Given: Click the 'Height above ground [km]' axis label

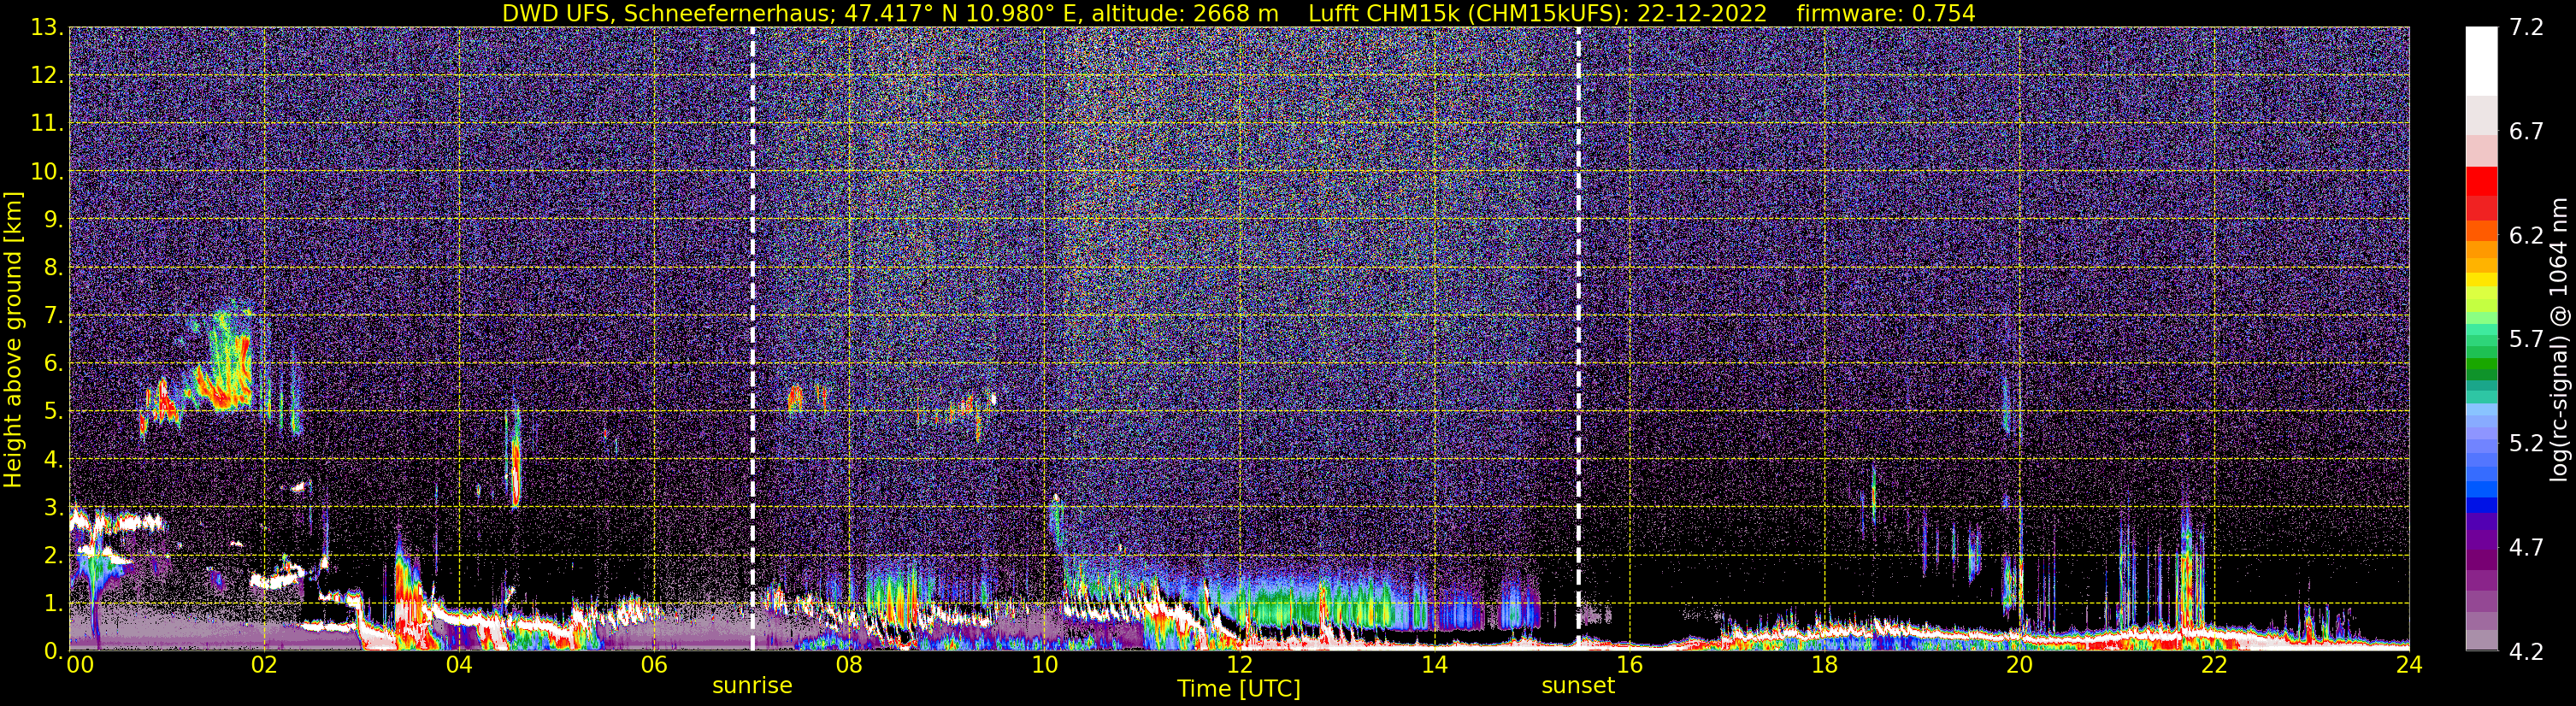Looking at the screenshot, I should pyautogui.click(x=13, y=340).
